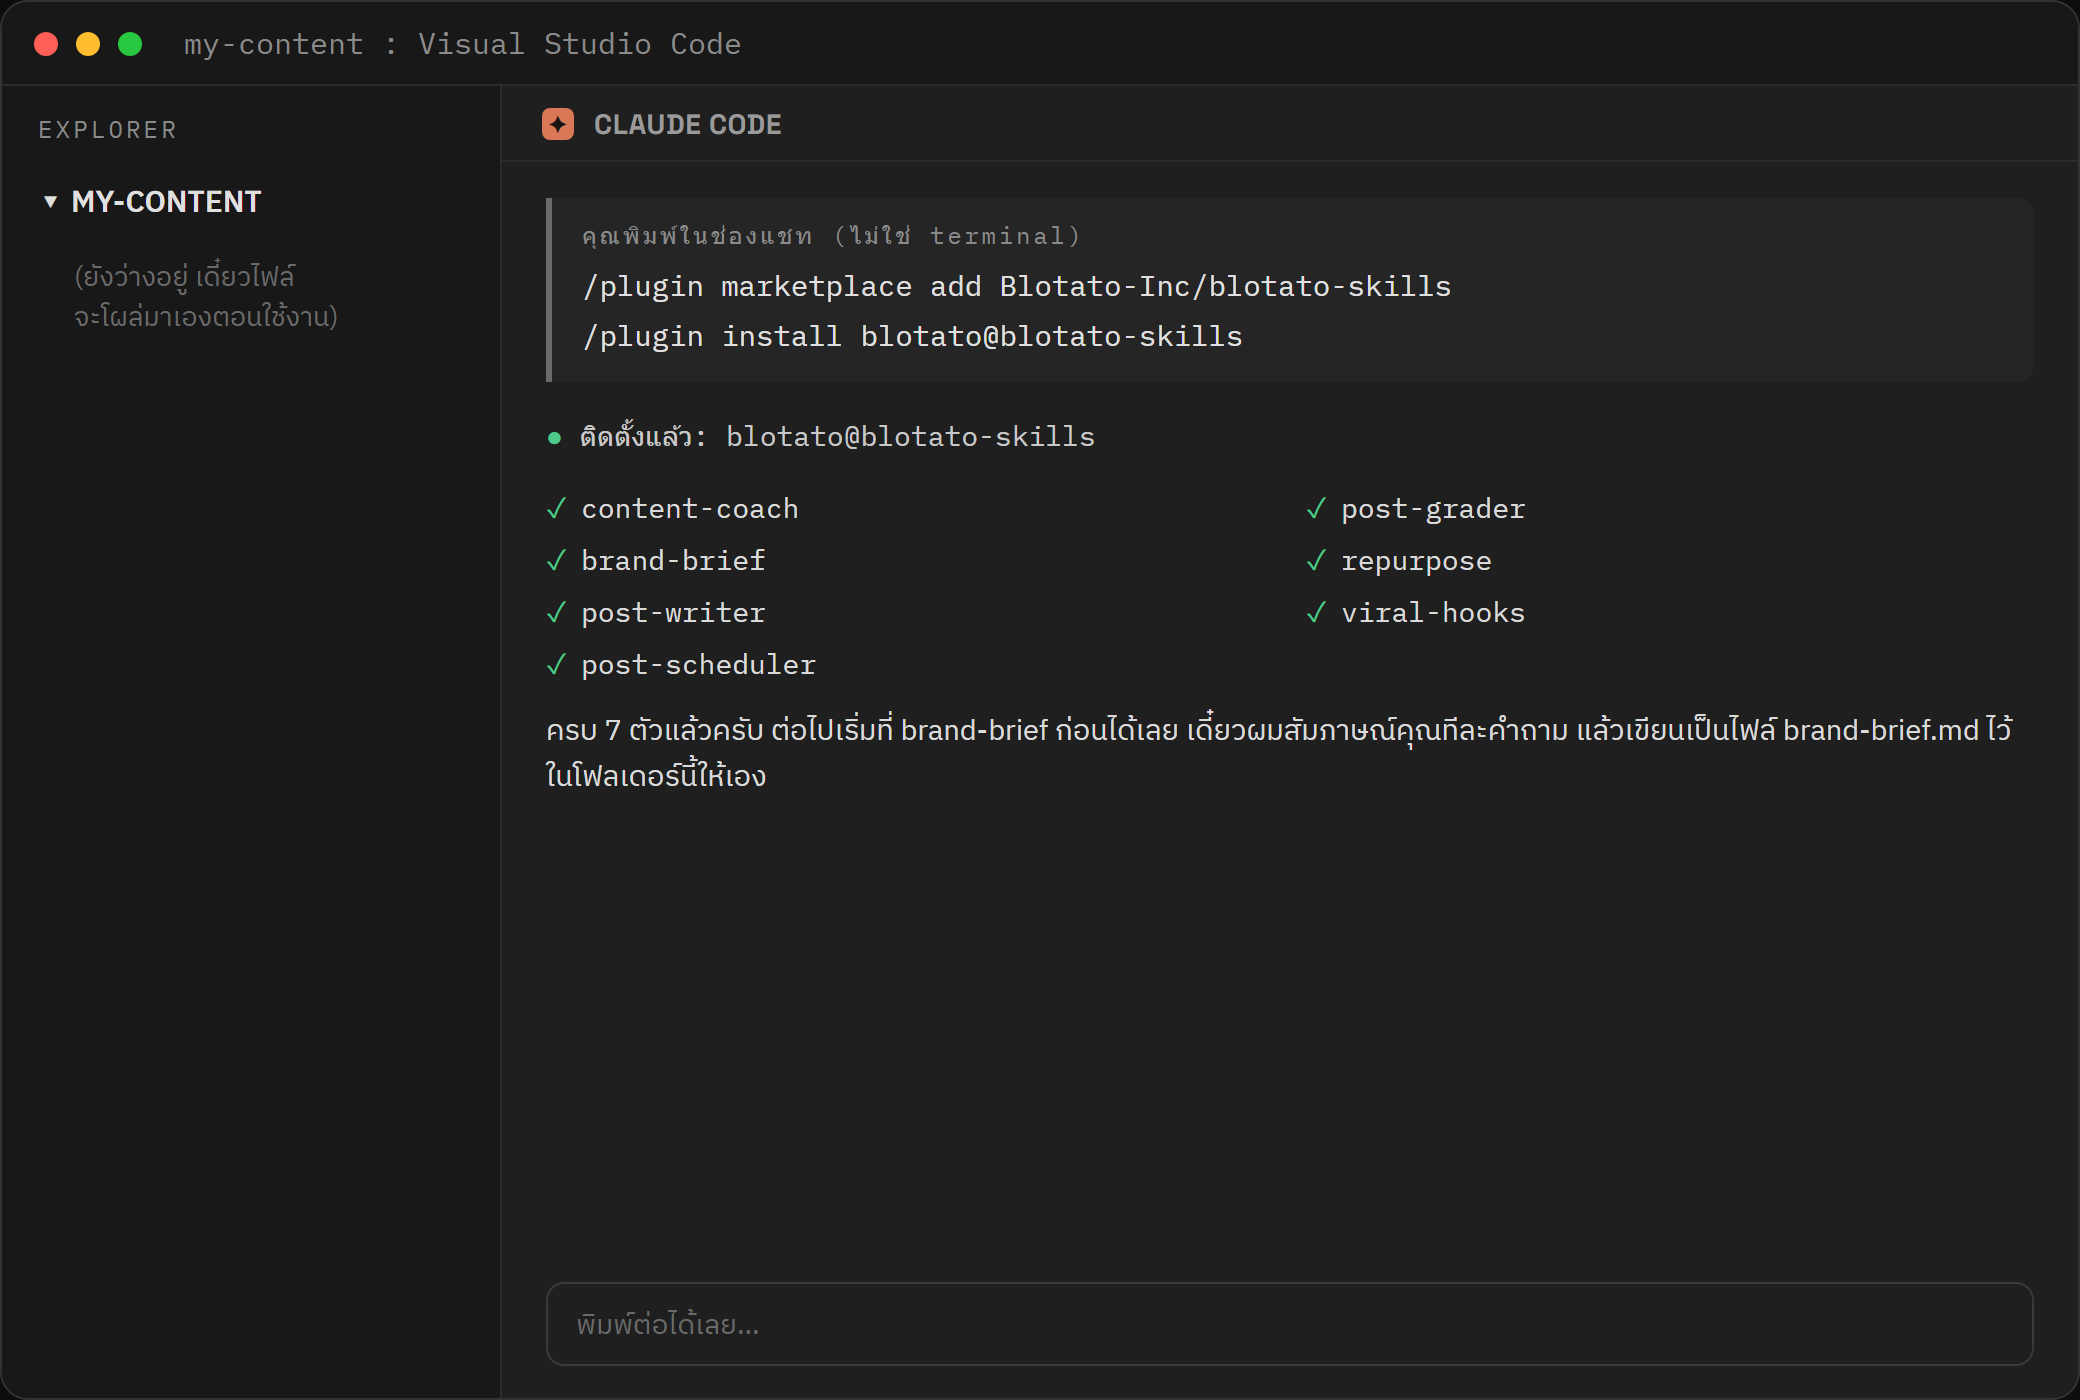Click the viral-hooks skill entry
Screen dimensions: 2080x1400
click(x=1433, y=613)
